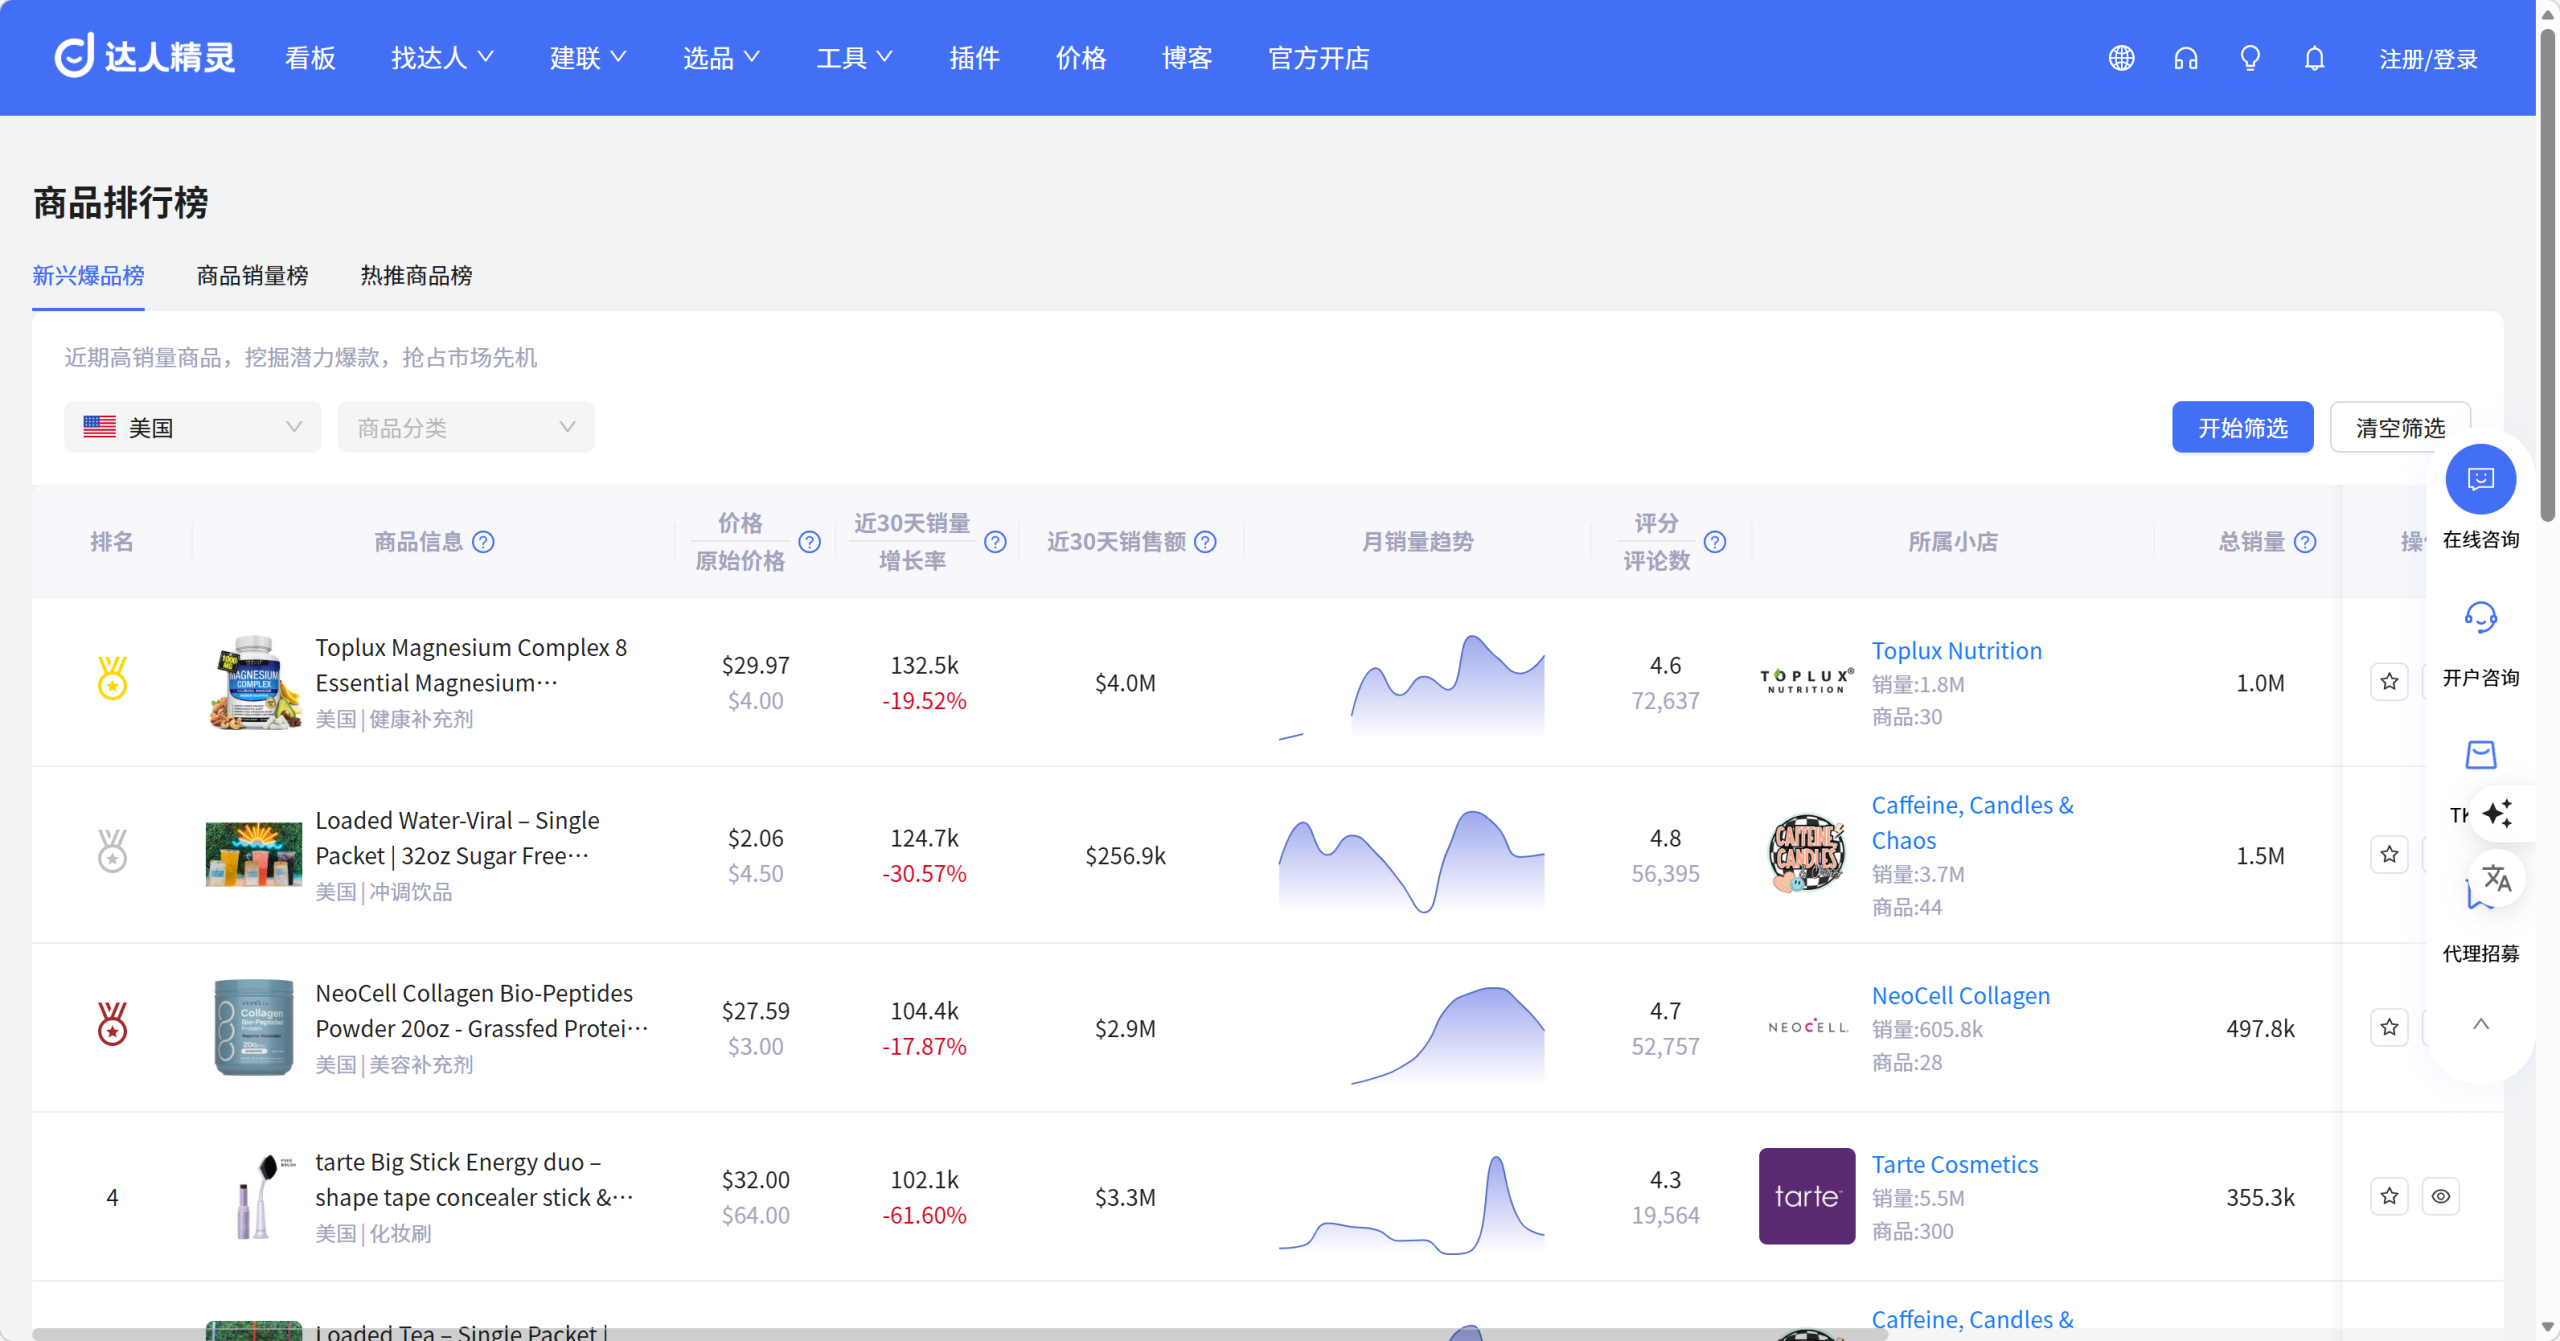The image size is (2560, 1341).
Task: Click the shopping bag sidebar icon
Action: tap(2480, 755)
